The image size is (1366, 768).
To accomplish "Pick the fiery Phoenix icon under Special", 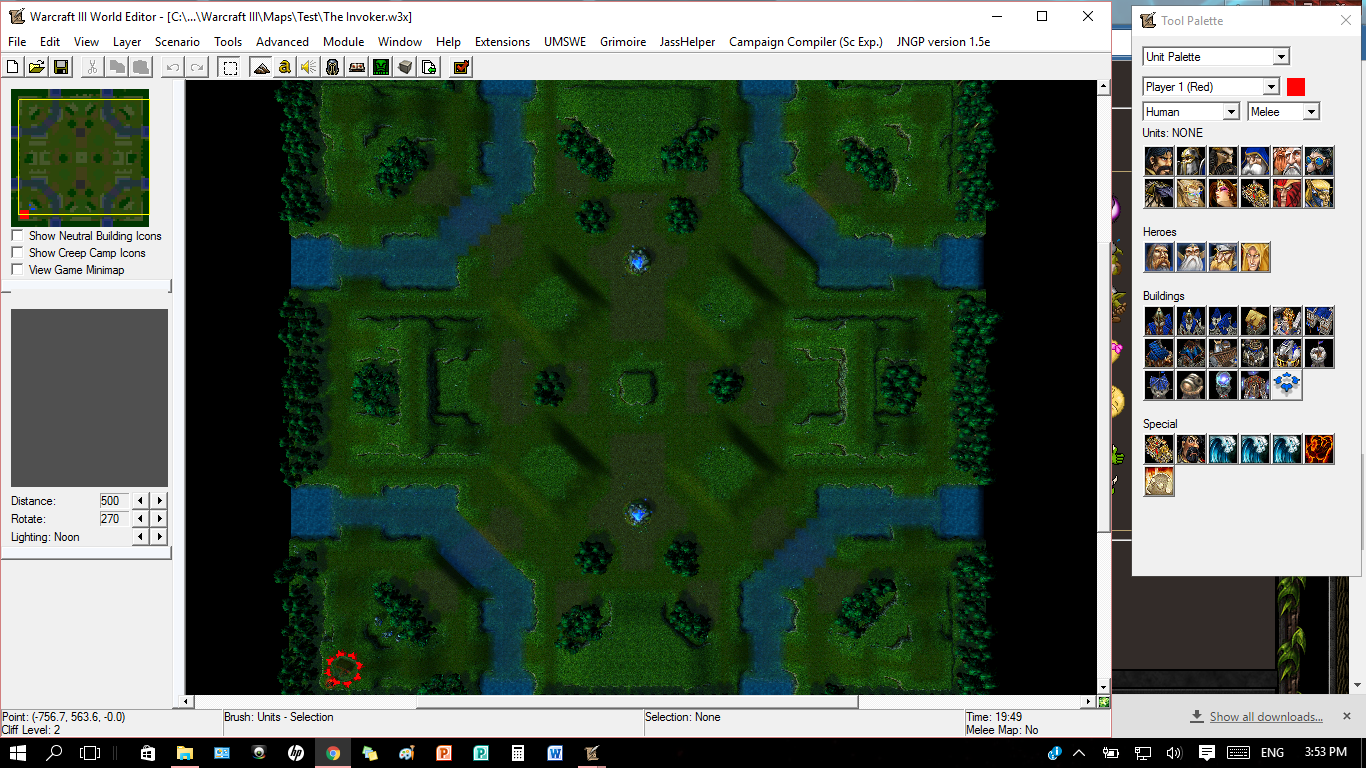I will point(1319,449).
